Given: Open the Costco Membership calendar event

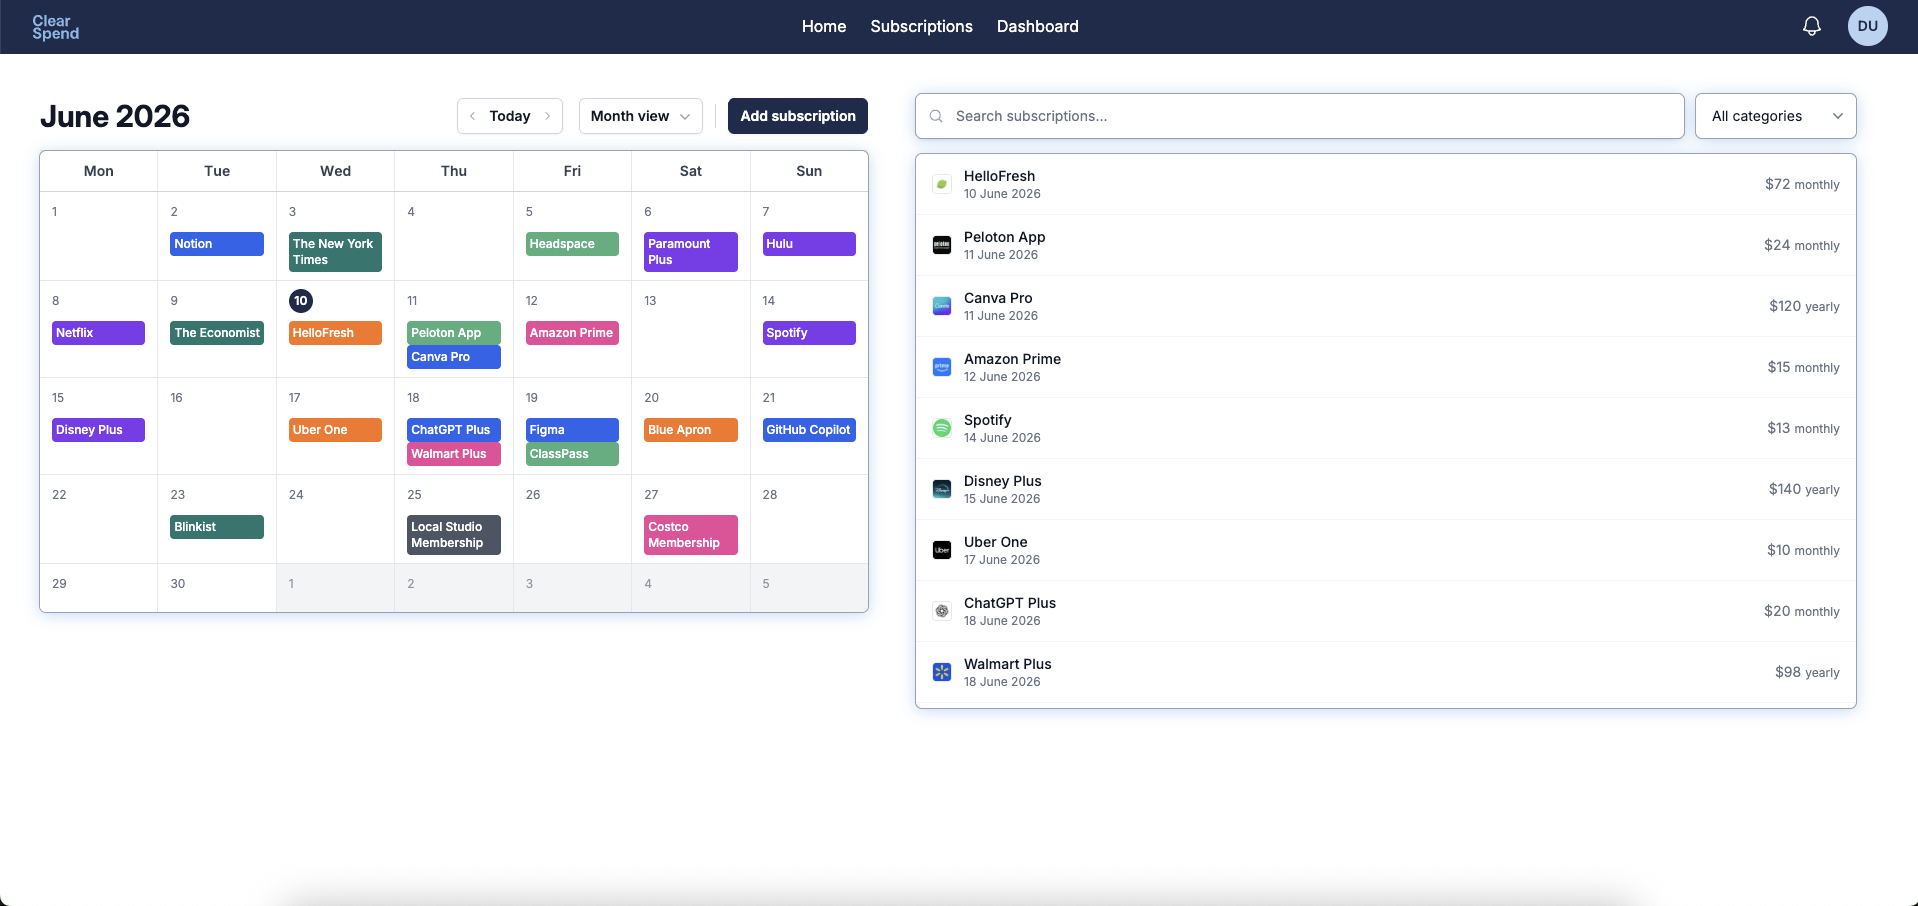Looking at the screenshot, I should 690,535.
